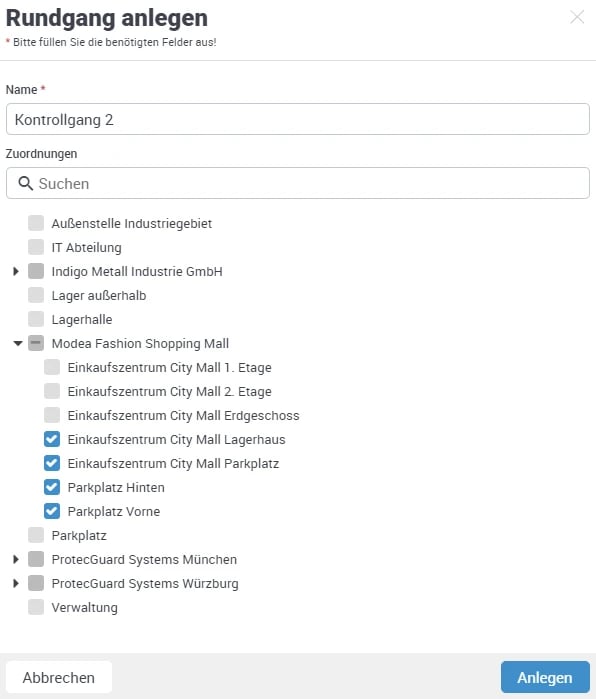Viewport: 596px width, 699px height.
Task: Toggle the Modea Fashion Shopping Mall checkbox
Action: [36, 343]
